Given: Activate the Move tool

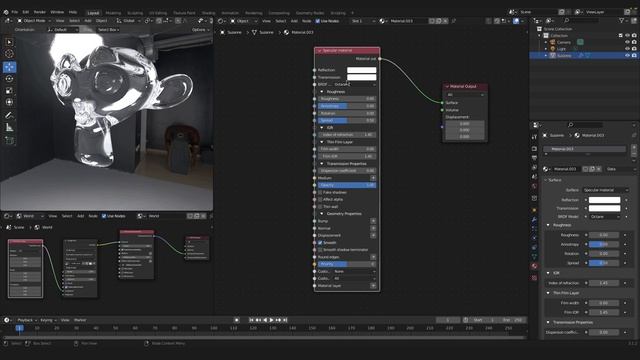Looking at the screenshot, I should click(9, 67).
